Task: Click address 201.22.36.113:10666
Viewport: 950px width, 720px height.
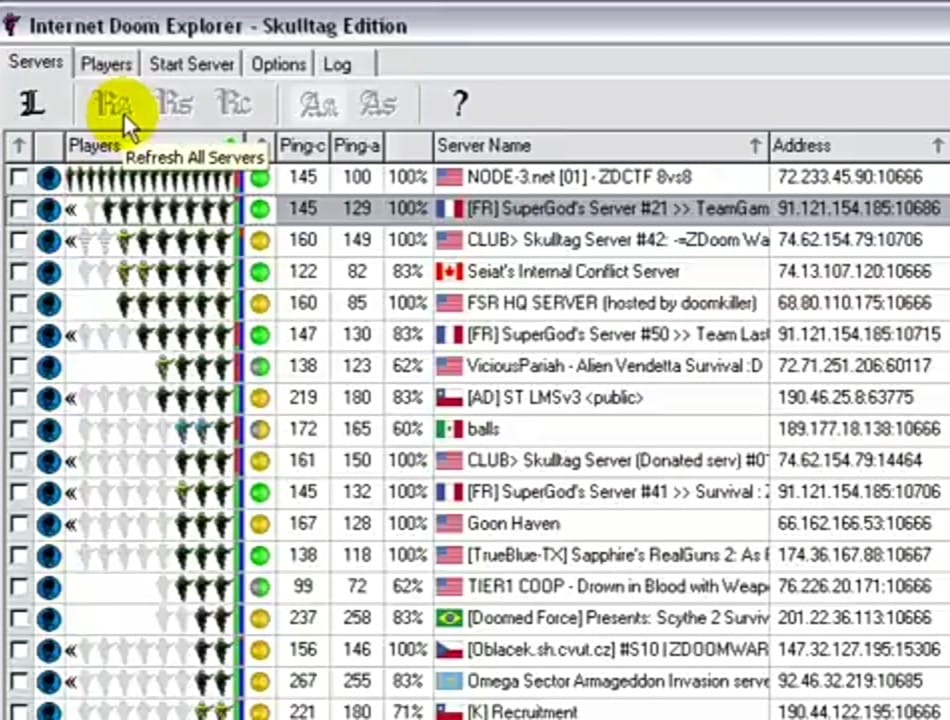Action: coord(854,619)
